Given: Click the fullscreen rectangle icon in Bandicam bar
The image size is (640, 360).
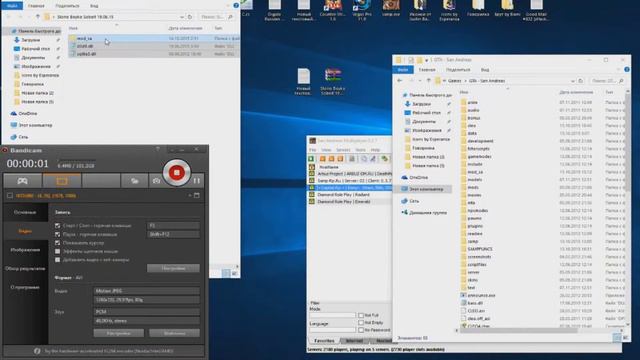Looking at the screenshot, I should pos(197,196).
